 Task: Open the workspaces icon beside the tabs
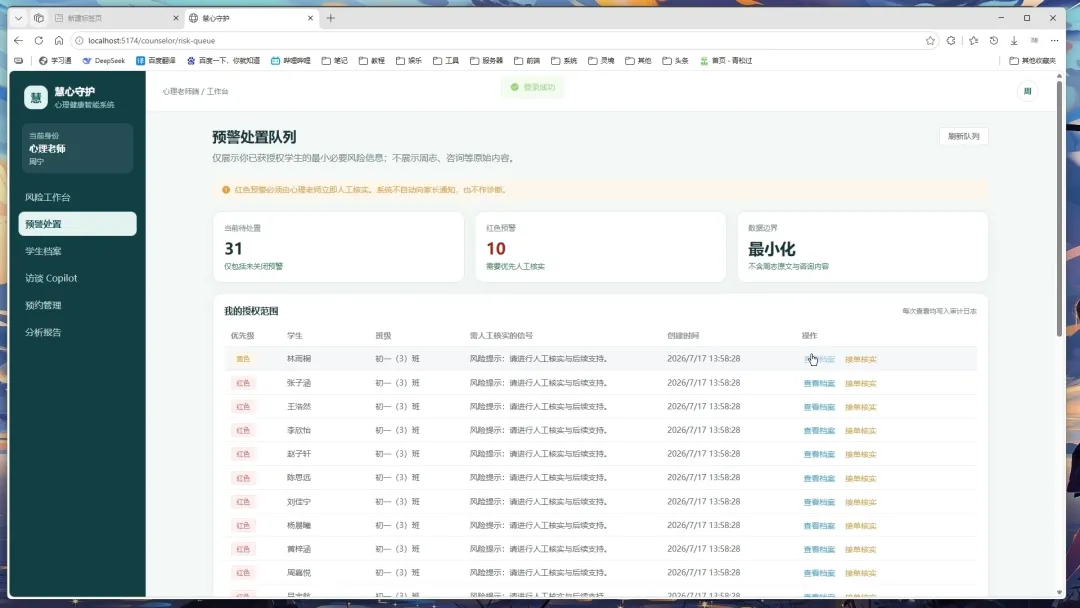click(x=39, y=18)
